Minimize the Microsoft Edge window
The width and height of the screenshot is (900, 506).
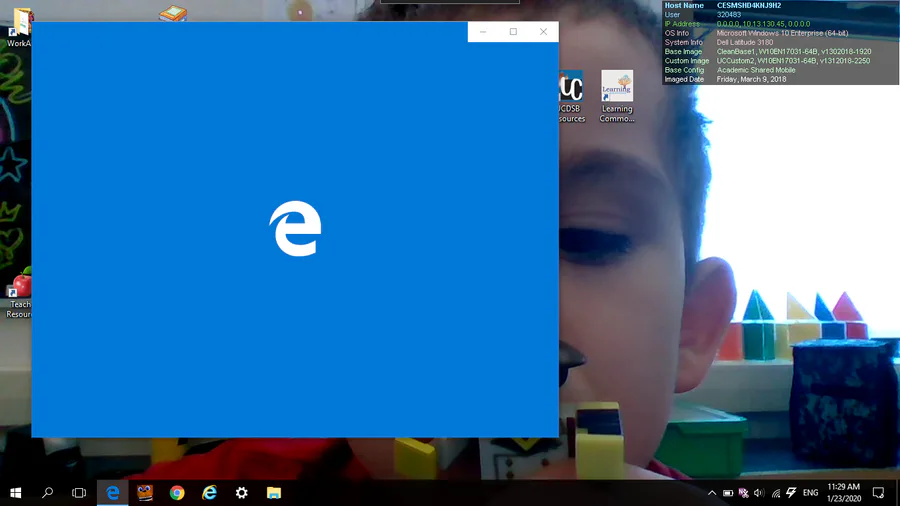pyautogui.click(x=483, y=32)
